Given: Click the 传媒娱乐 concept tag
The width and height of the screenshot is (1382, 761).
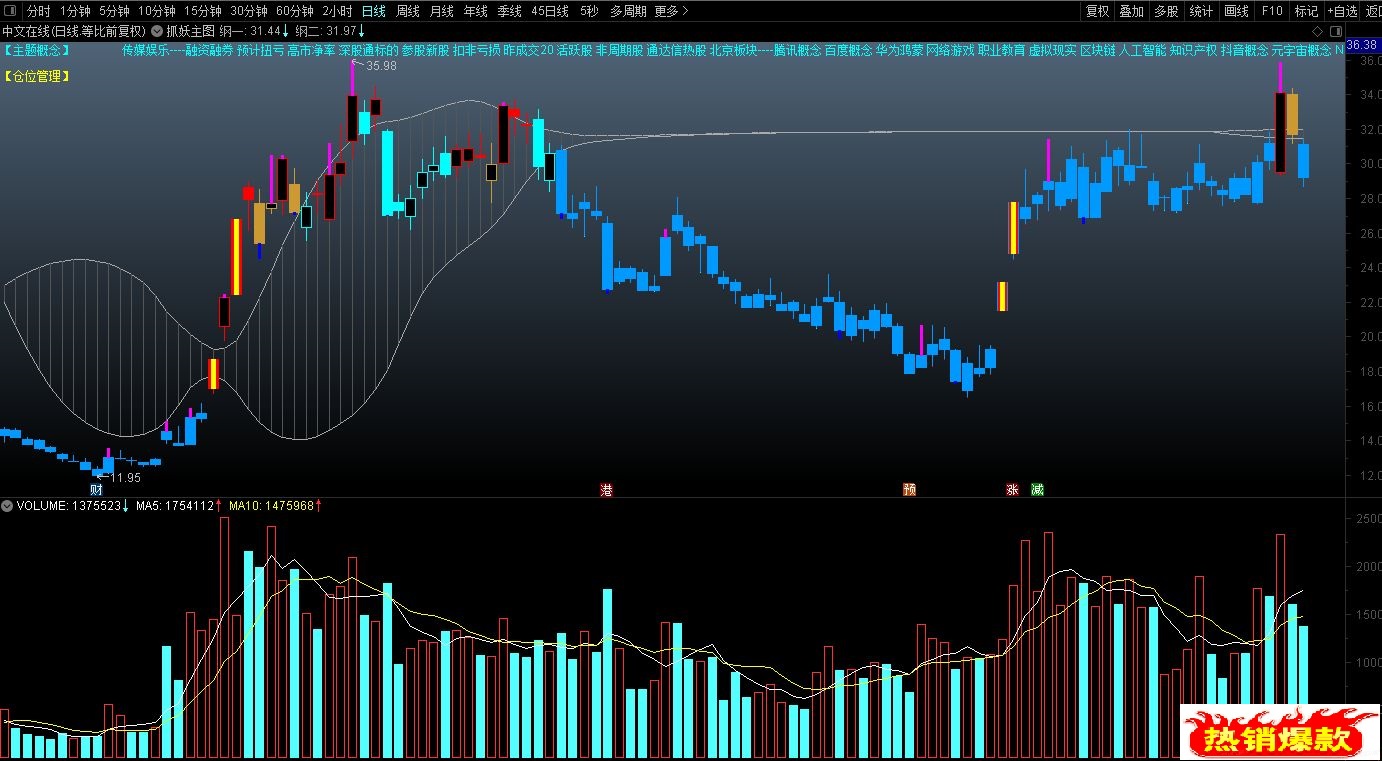Looking at the screenshot, I should click(x=146, y=49).
